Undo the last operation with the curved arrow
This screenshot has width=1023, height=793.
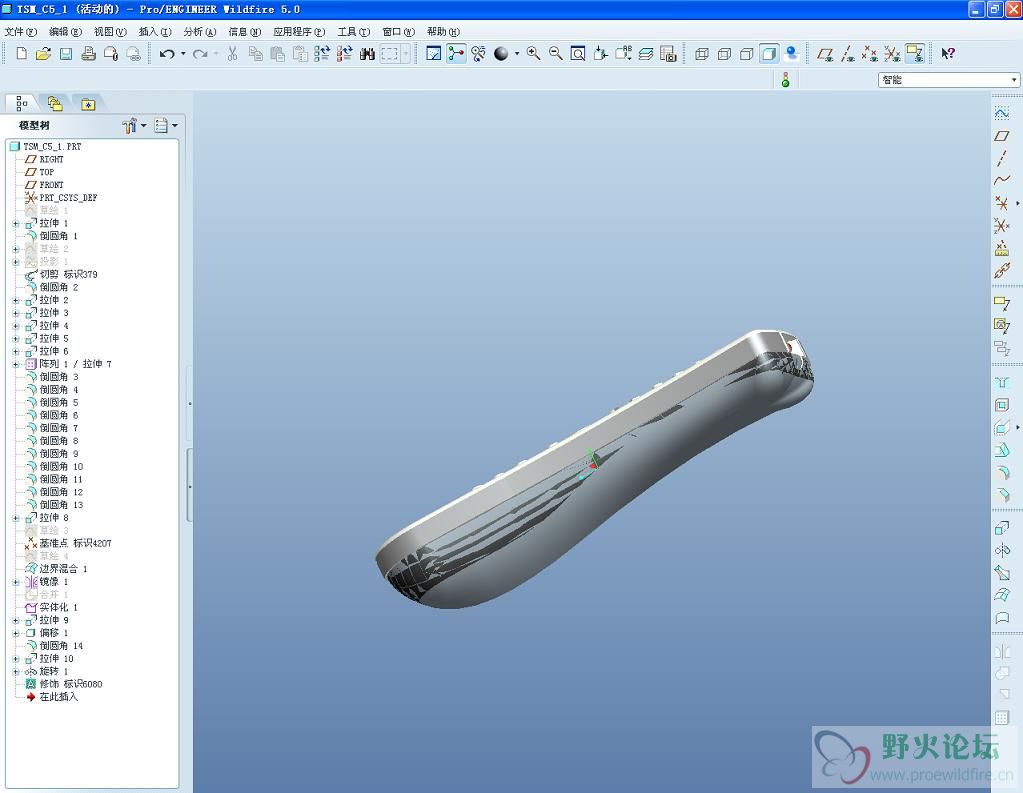(167, 54)
